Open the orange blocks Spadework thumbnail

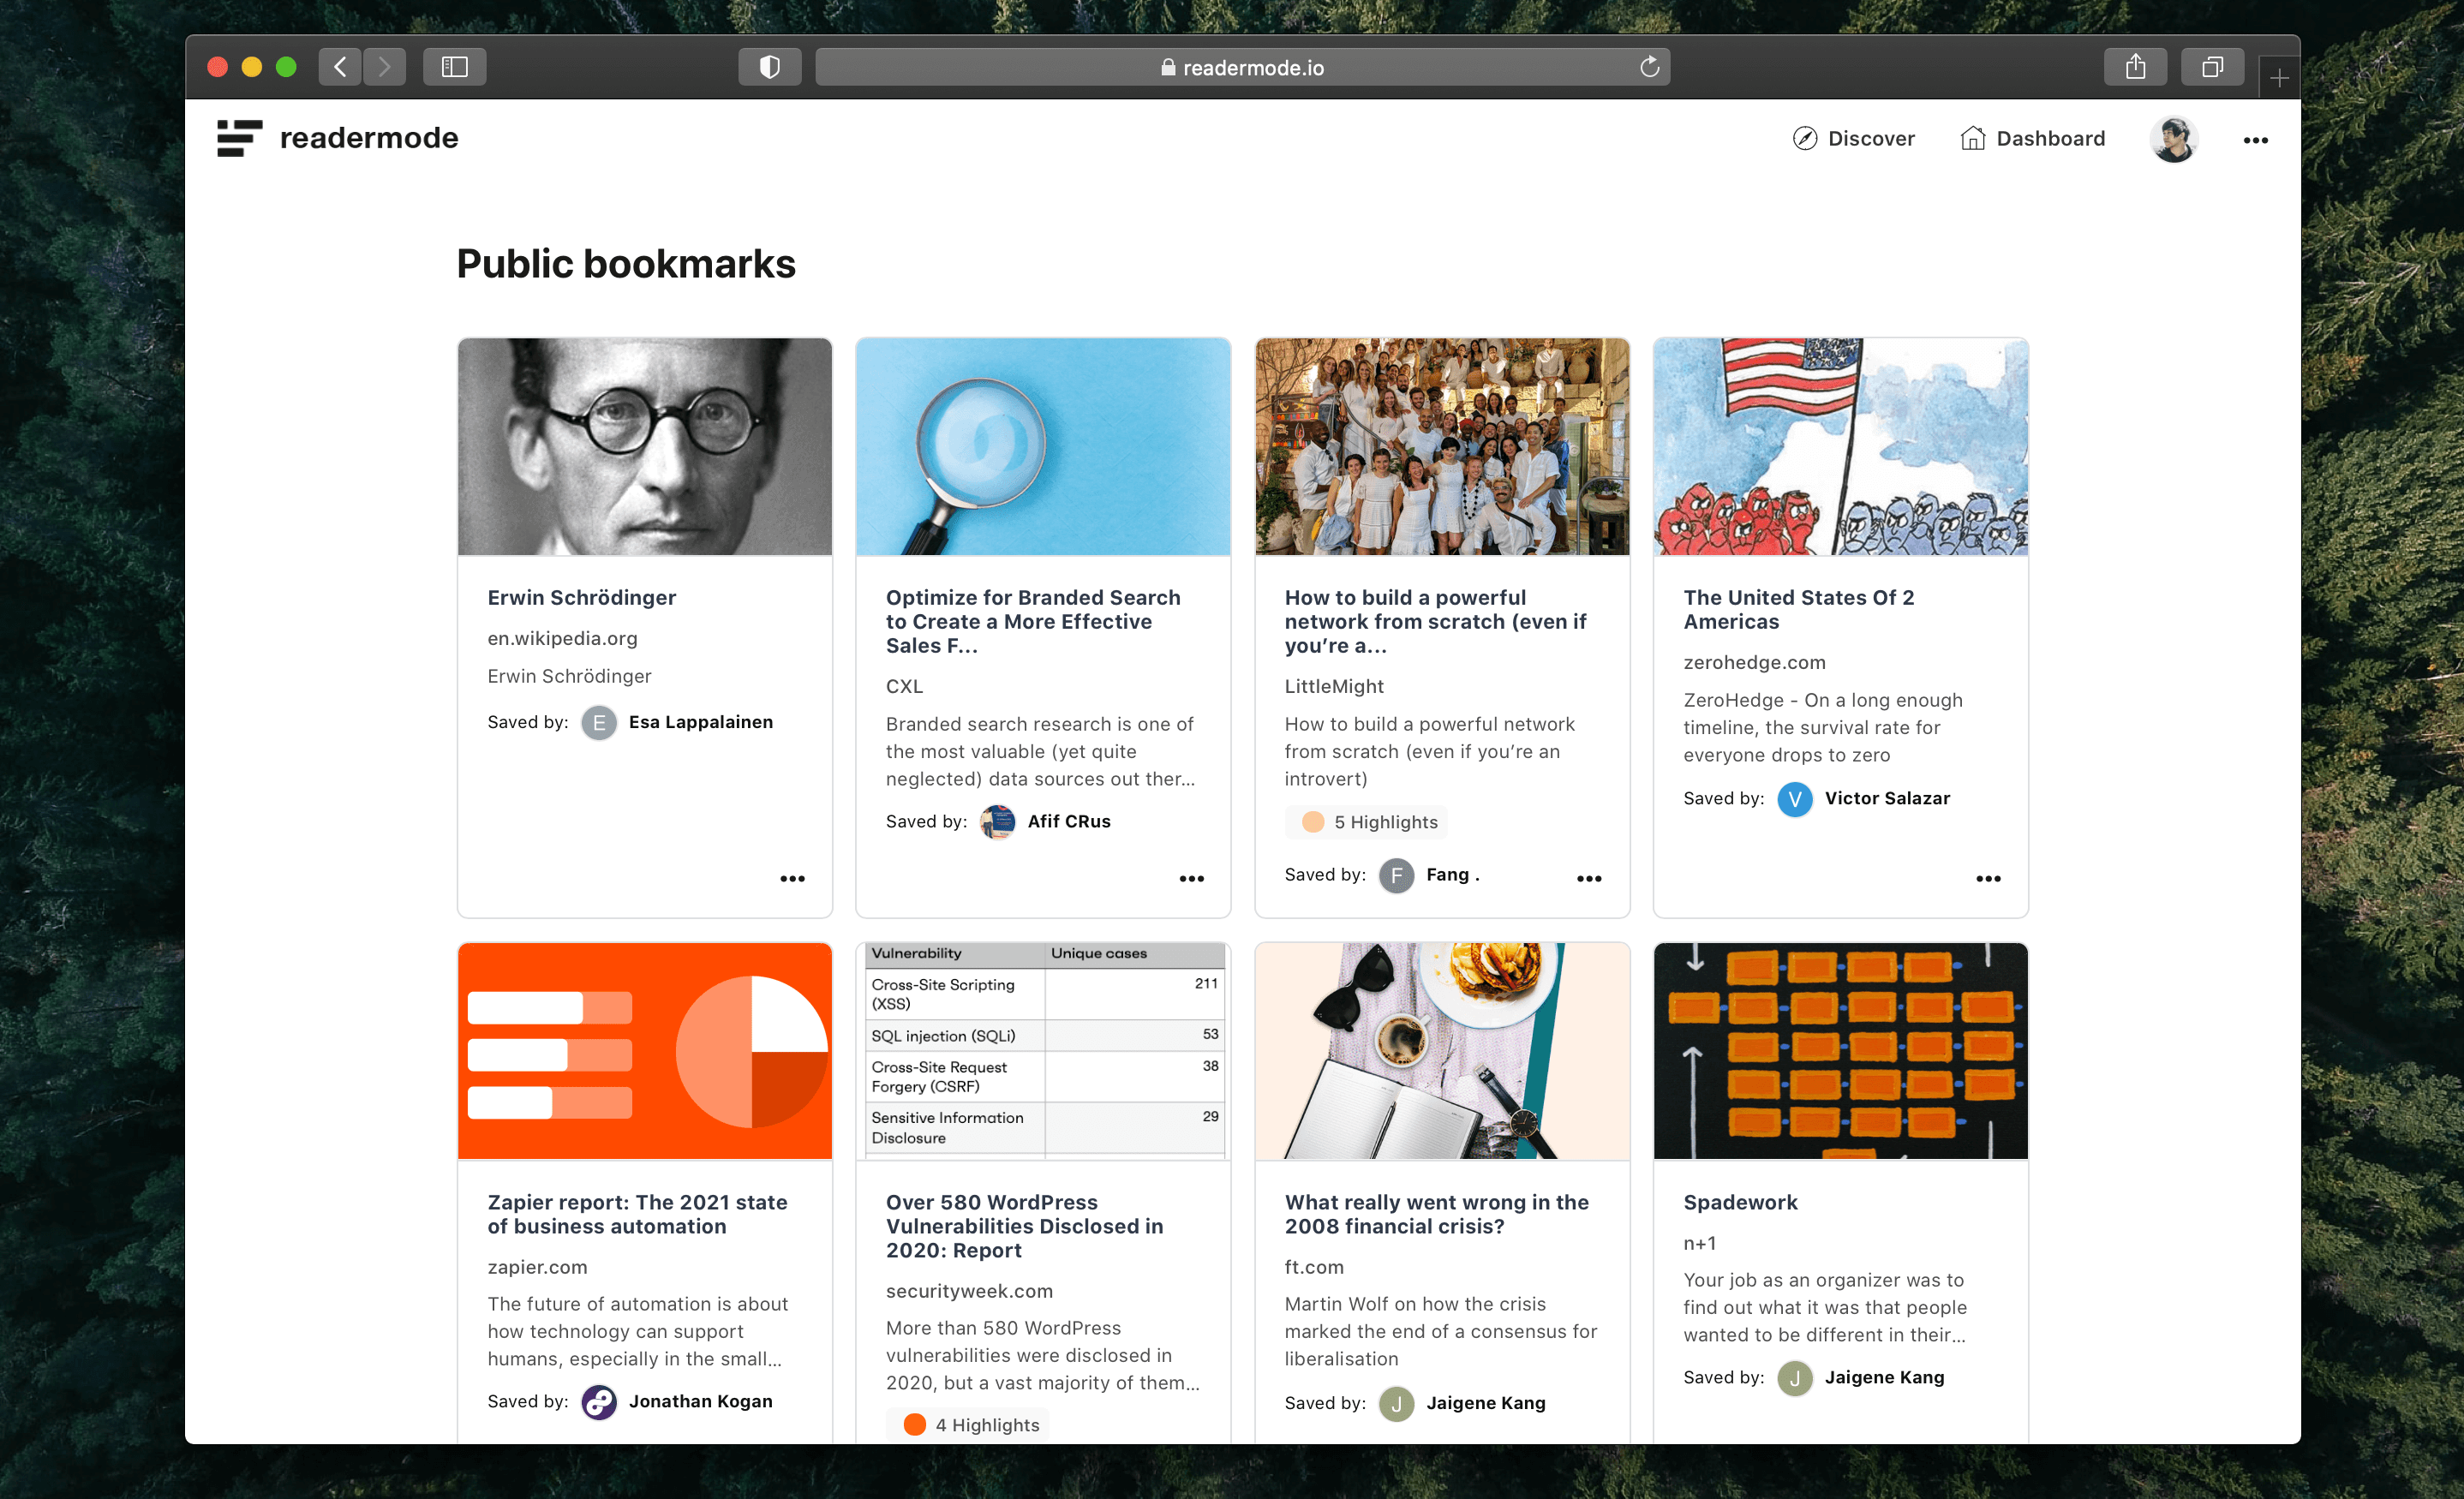click(x=1840, y=1051)
